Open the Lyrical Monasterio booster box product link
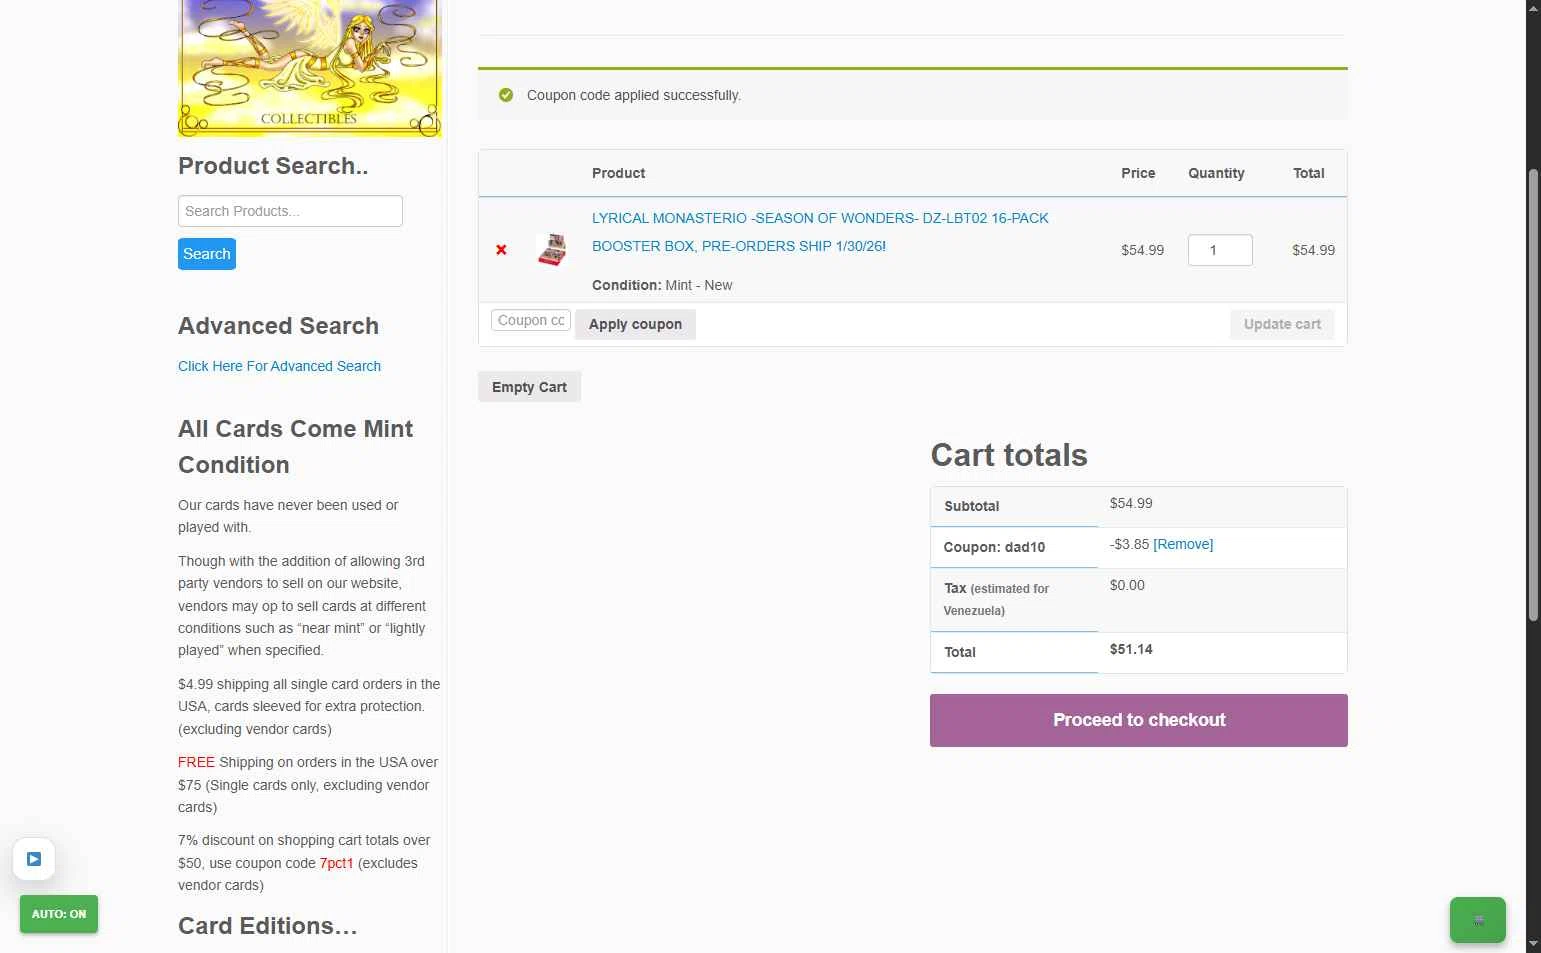The image size is (1541, 953). (820, 232)
